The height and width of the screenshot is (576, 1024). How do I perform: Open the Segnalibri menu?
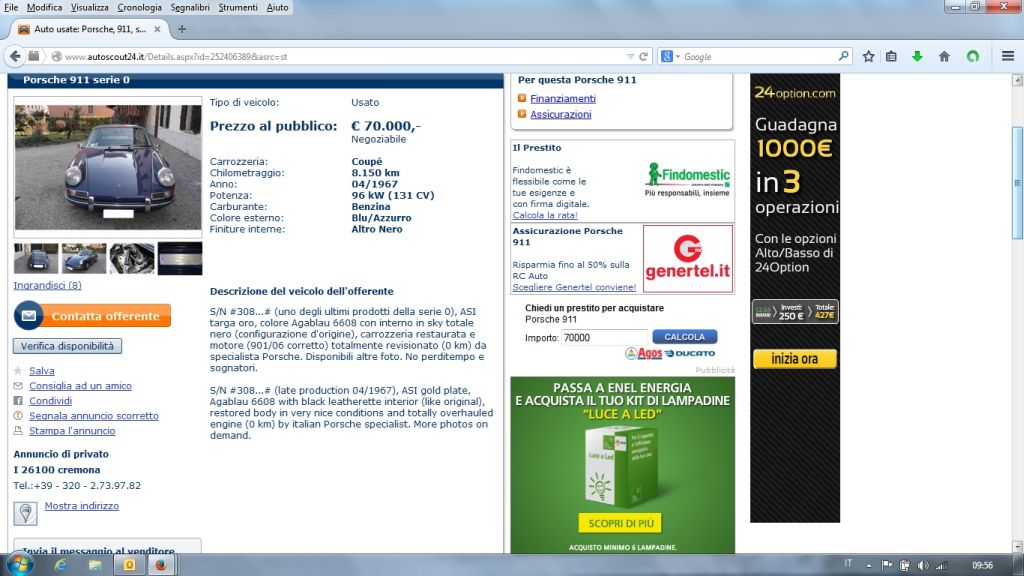pyautogui.click(x=190, y=7)
